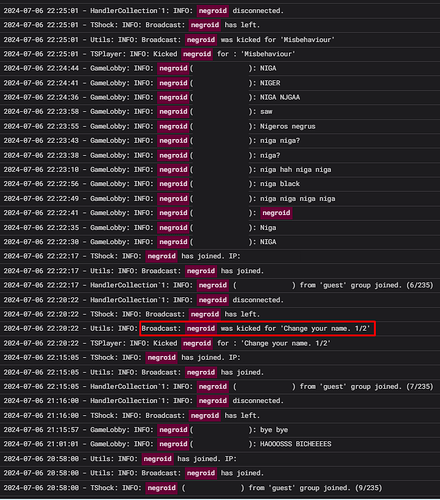The image size is (440, 500).
Task: Click TSPlayer 'Kicked for : Change your name' row
Action: [220, 343]
